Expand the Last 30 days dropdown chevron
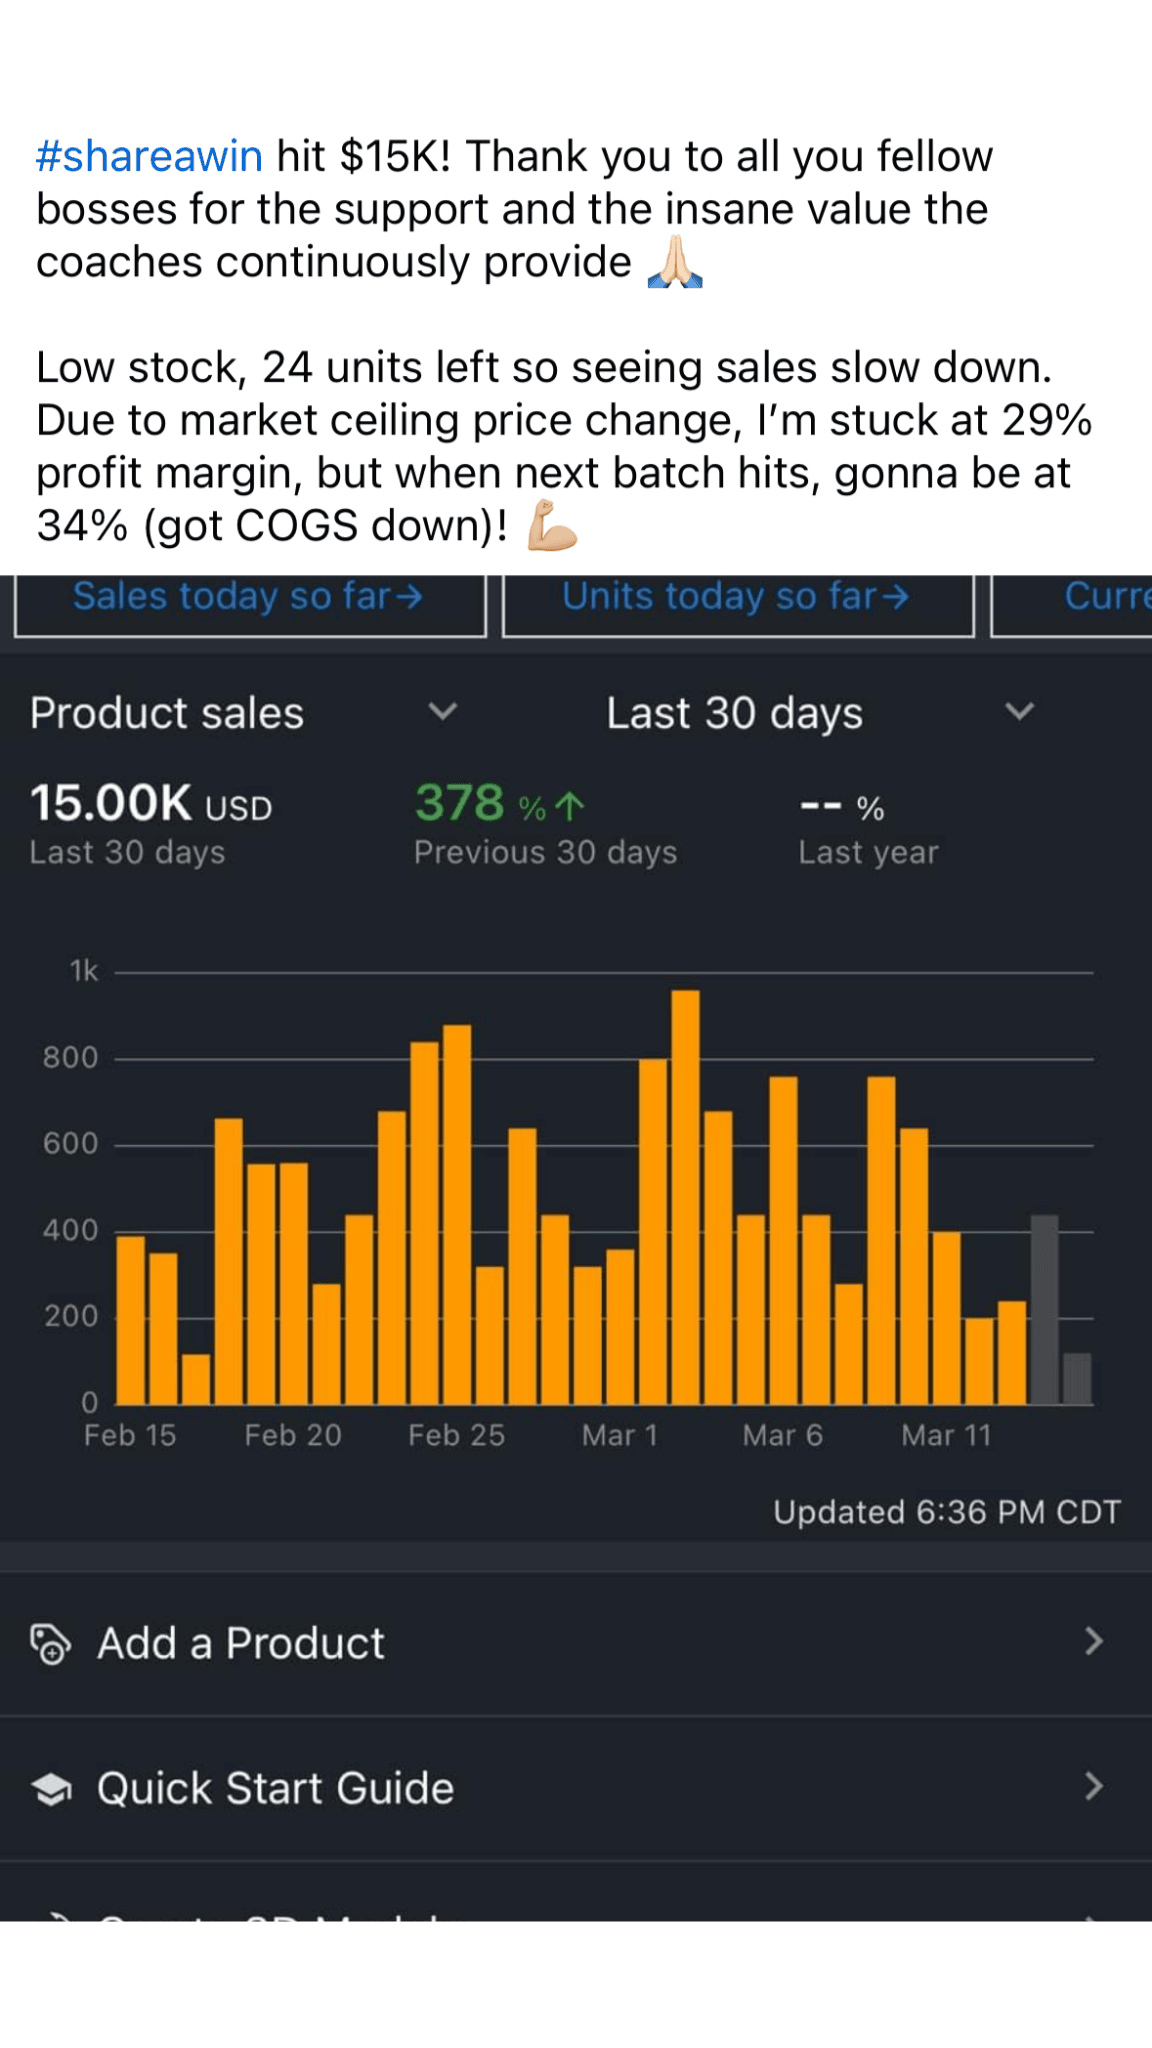Viewport: 1152px width, 2048px height. (1019, 712)
